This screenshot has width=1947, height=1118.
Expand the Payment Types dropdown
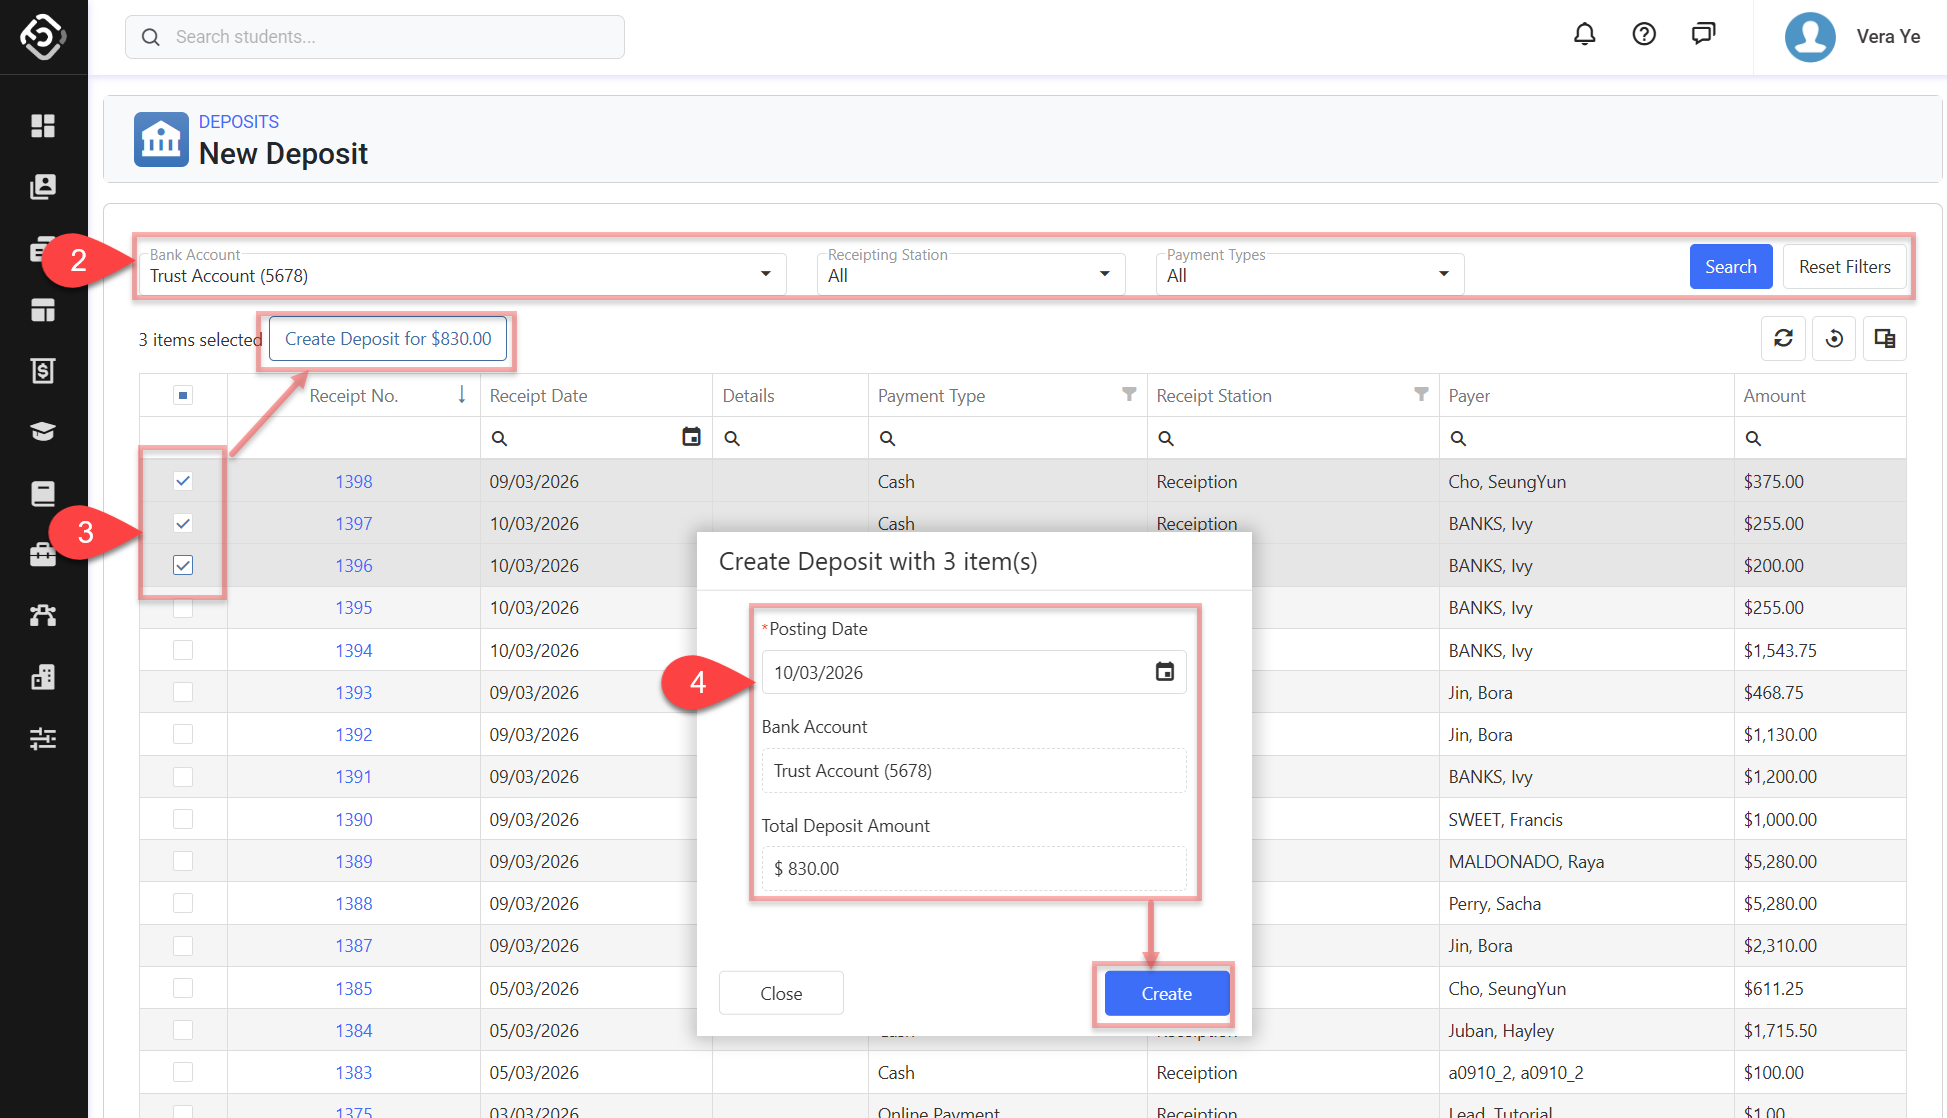pyautogui.click(x=1443, y=274)
